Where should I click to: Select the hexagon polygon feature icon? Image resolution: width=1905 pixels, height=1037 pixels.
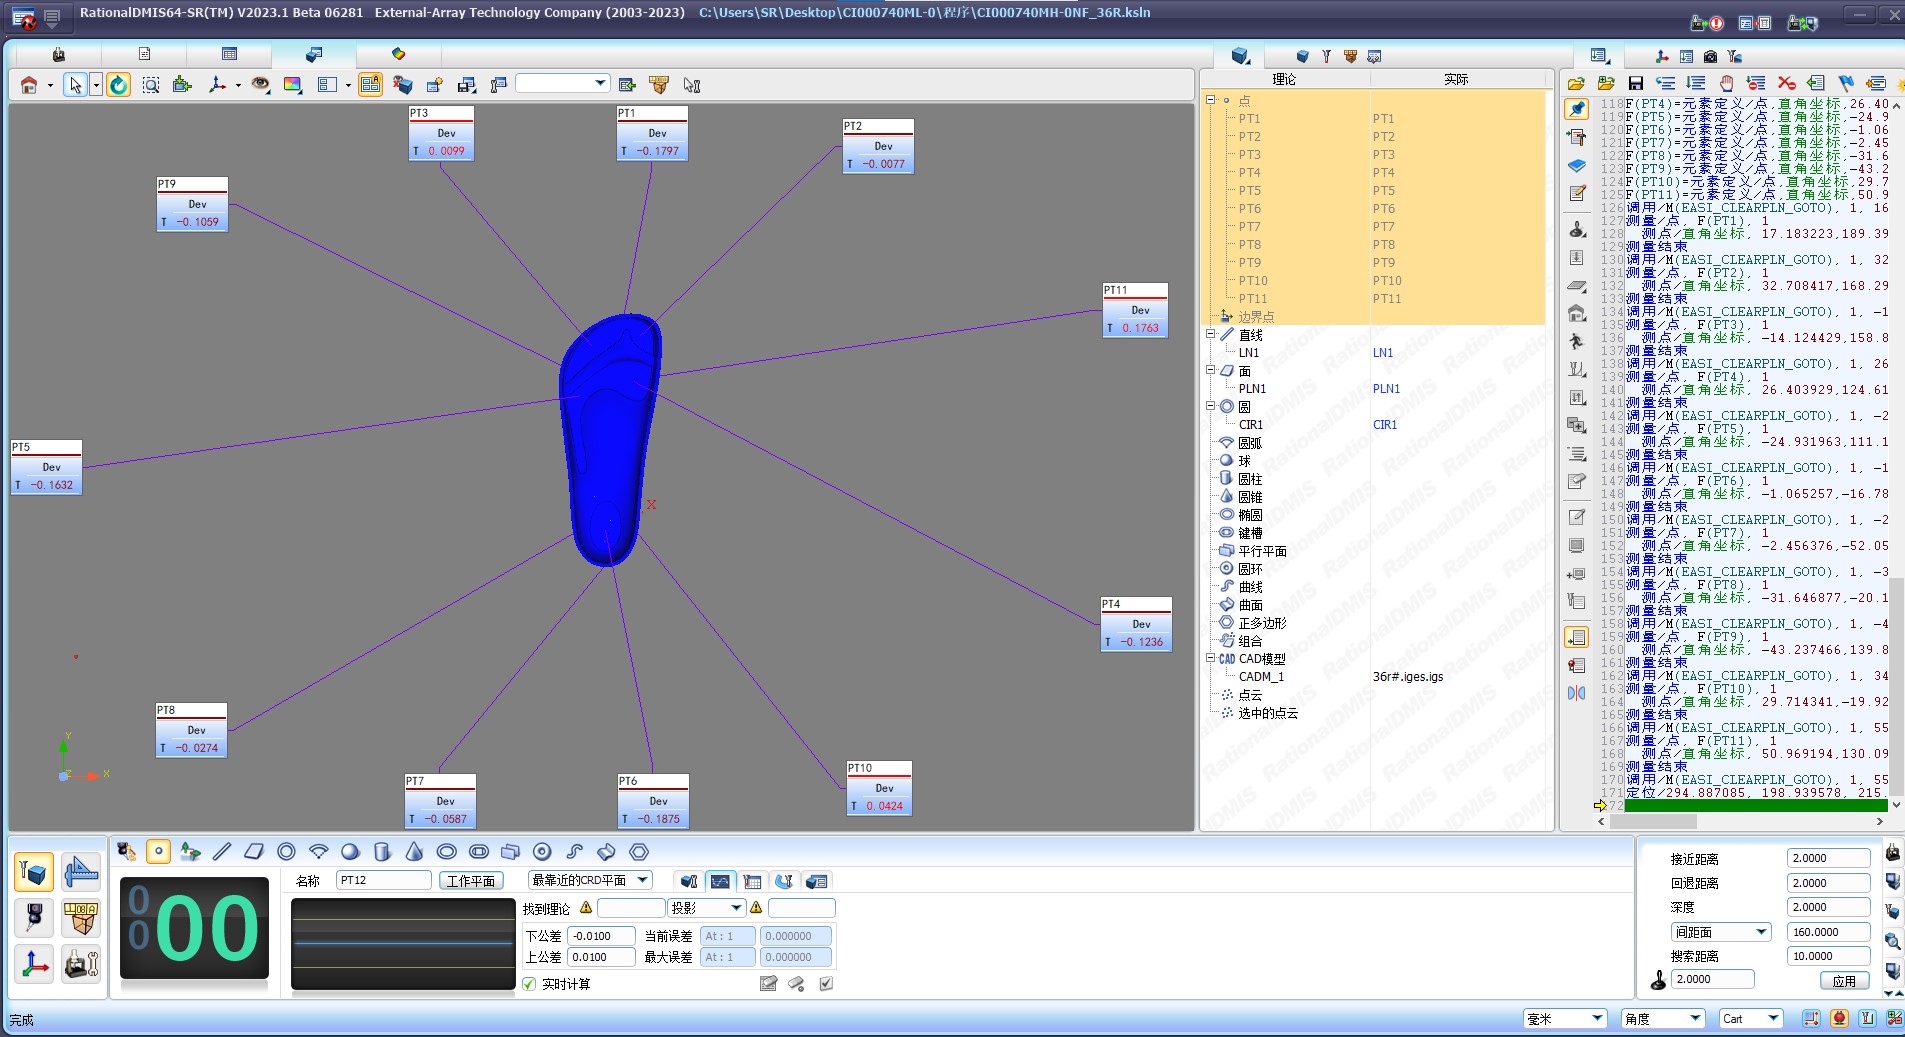point(639,852)
